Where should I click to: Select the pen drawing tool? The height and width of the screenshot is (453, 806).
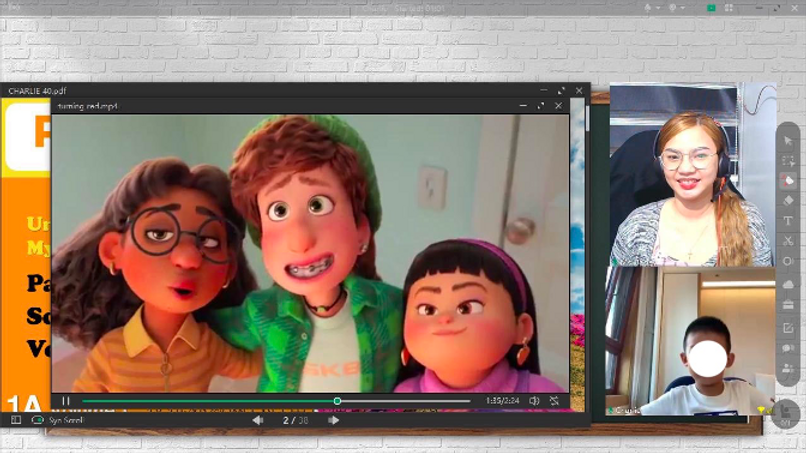788,181
